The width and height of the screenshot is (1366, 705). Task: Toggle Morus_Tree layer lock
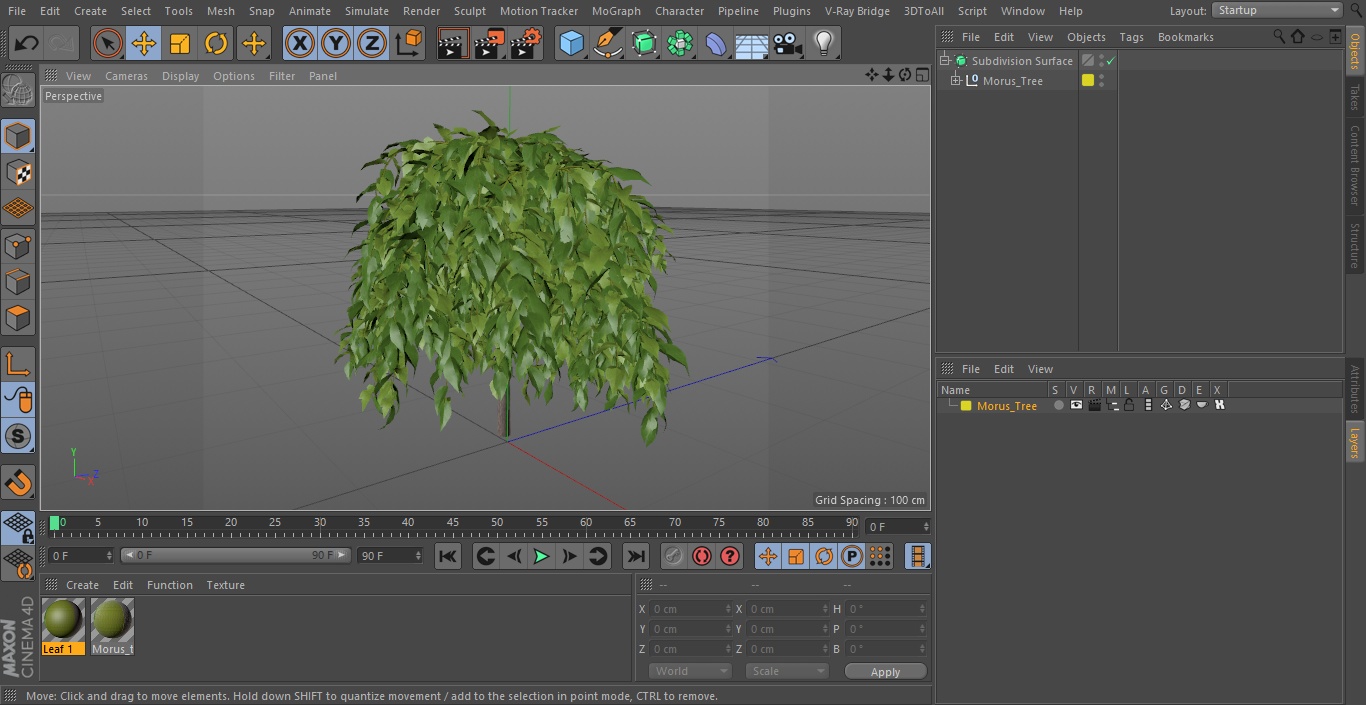point(1129,405)
